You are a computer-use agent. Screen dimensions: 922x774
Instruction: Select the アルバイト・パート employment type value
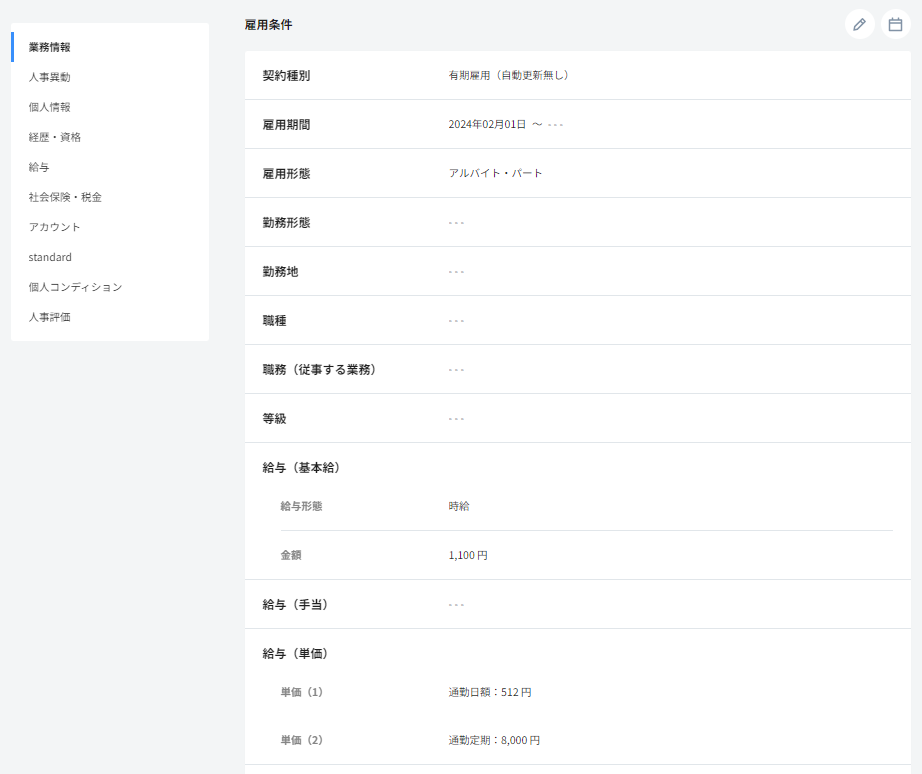coord(495,173)
